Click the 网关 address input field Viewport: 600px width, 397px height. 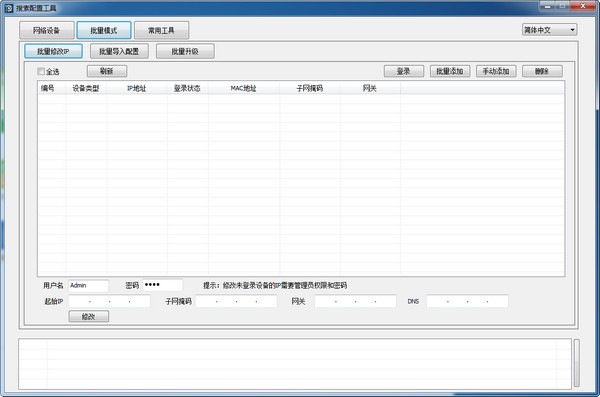[x=355, y=301]
